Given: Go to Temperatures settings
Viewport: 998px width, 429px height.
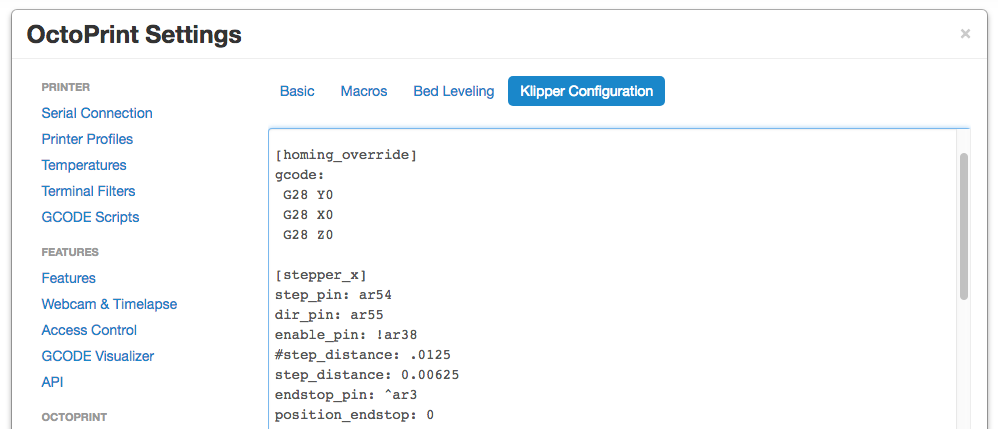Looking at the screenshot, I should pyautogui.click(x=84, y=165).
